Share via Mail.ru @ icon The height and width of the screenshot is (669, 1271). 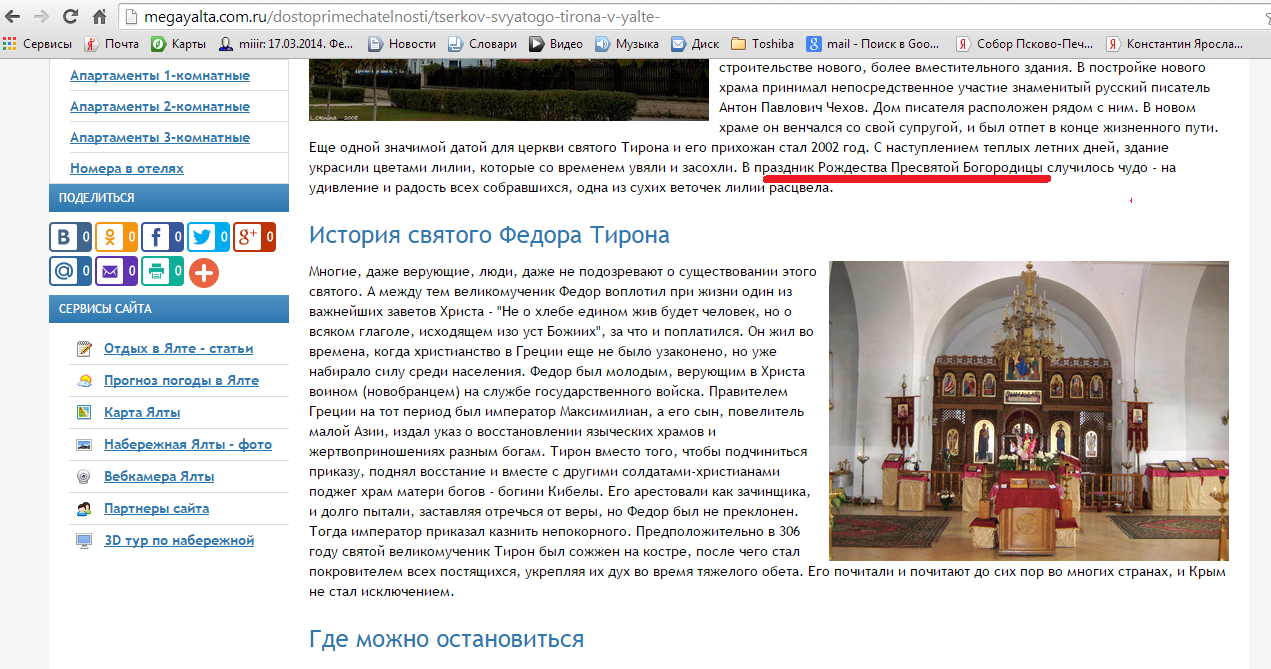pos(70,271)
